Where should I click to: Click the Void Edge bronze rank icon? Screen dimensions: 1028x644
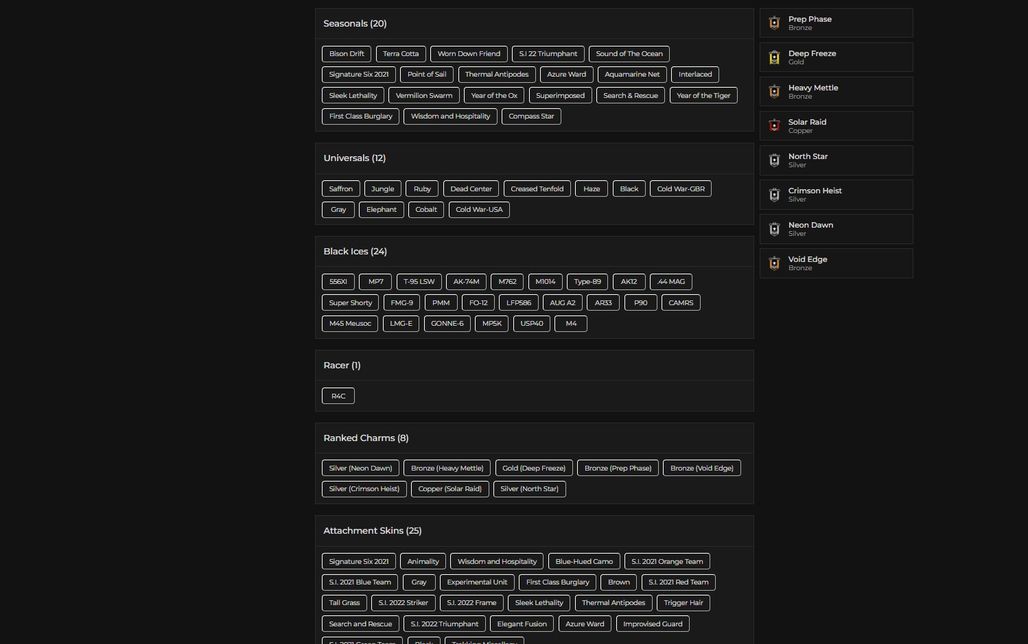(774, 263)
